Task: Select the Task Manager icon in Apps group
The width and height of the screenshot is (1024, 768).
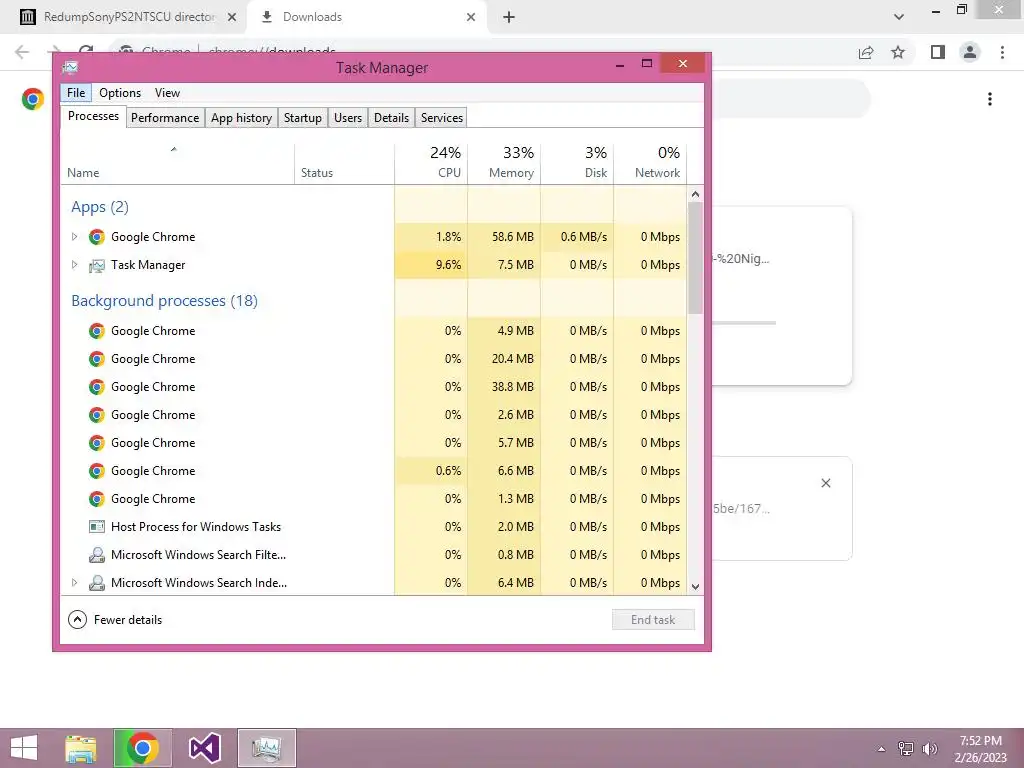Action: pos(97,265)
